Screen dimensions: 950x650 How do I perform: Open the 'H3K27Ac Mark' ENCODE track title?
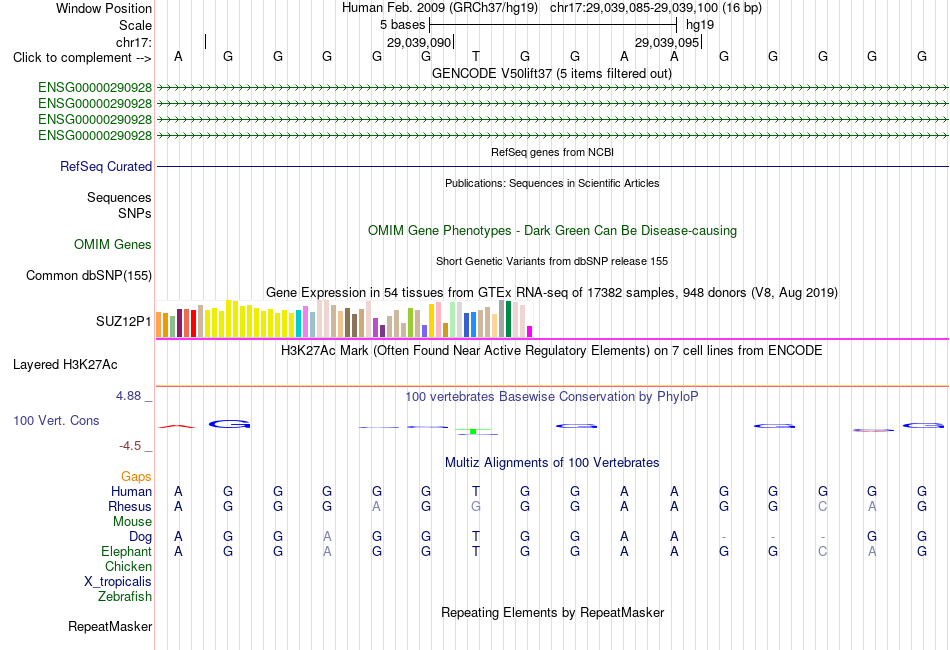click(x=551, y=351)
